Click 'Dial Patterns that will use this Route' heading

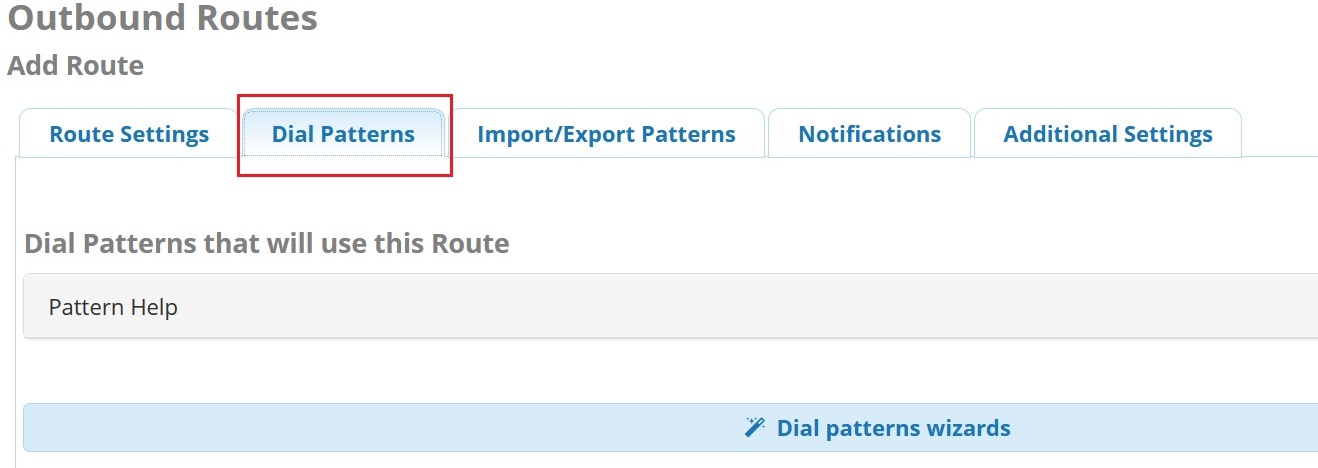pos(266,243)
